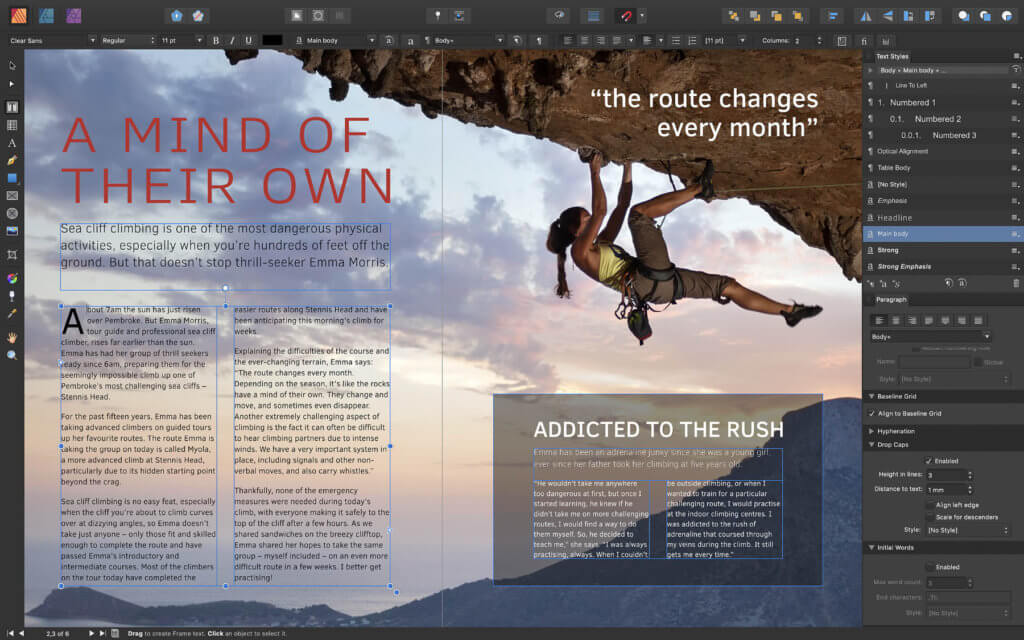Choose the Zoom magnifier tool
Image resolution: width=1024 pixels, height=640 pixels.
(x=12, y=355)
